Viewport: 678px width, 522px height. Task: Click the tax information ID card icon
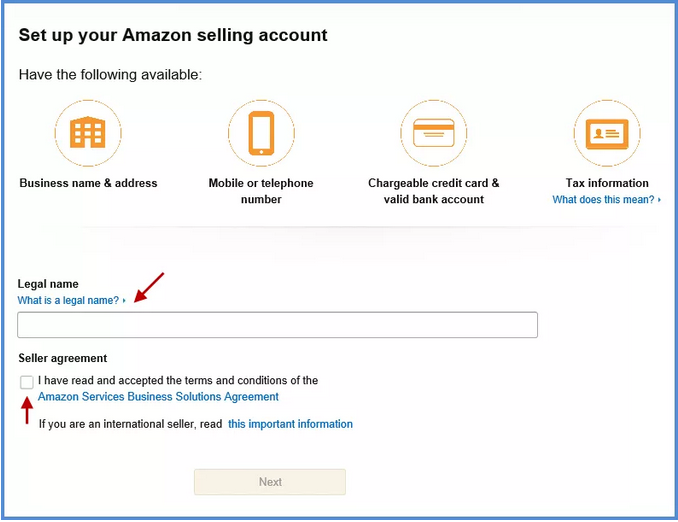[606, 133]
